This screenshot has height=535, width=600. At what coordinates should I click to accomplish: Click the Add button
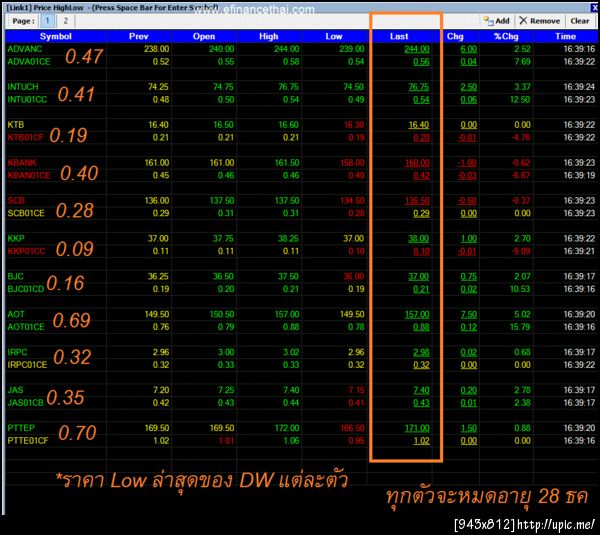pyautogui.click(x=496, y=21)
